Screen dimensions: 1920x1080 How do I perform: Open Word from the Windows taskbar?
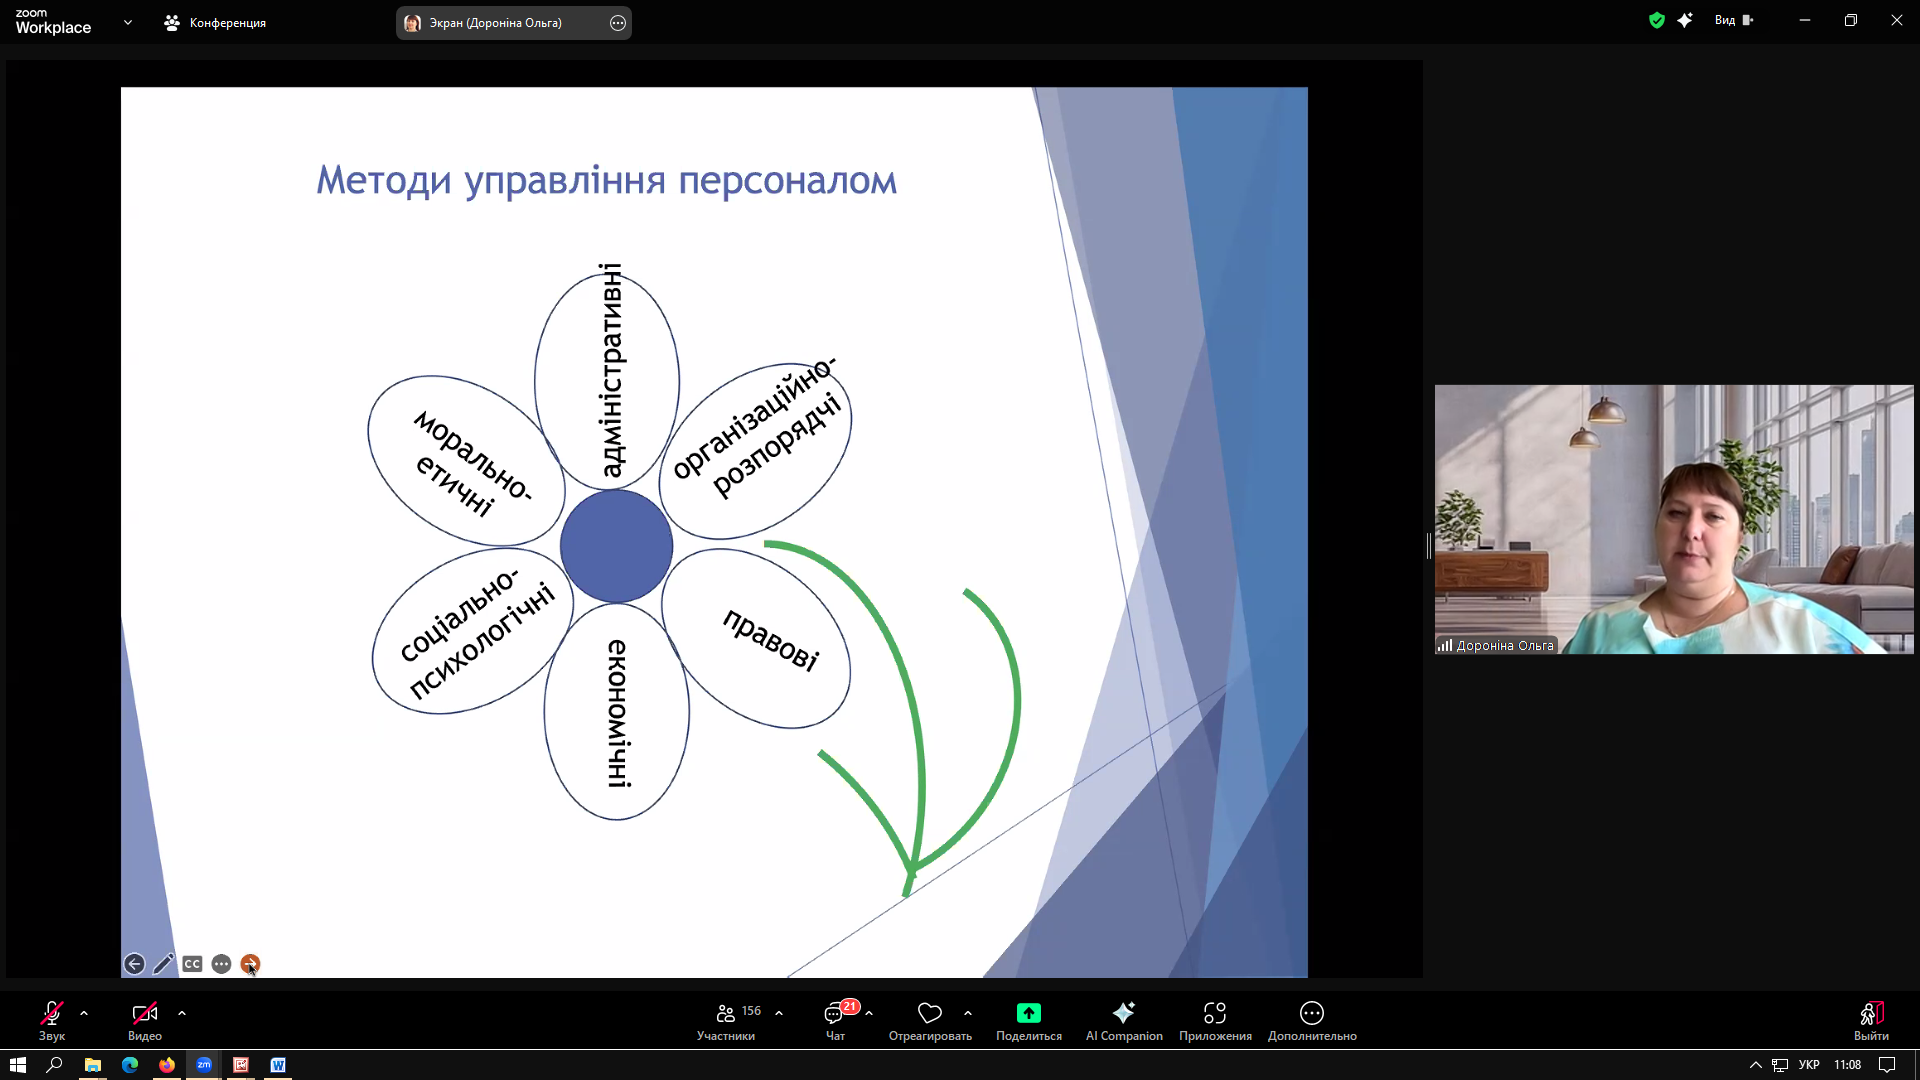click(x=278, y=1065)
